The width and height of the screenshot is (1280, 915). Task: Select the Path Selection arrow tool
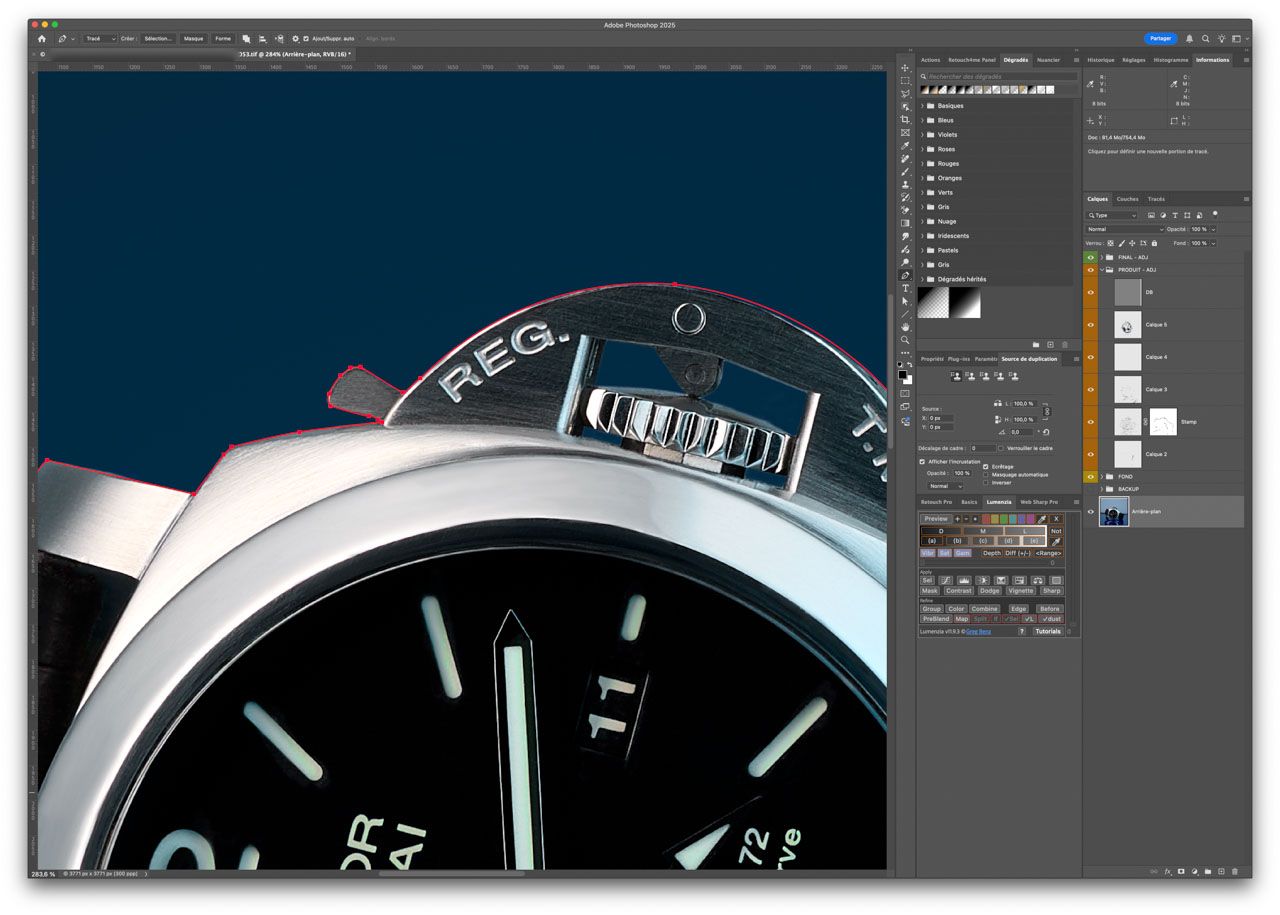coord(905,301)
